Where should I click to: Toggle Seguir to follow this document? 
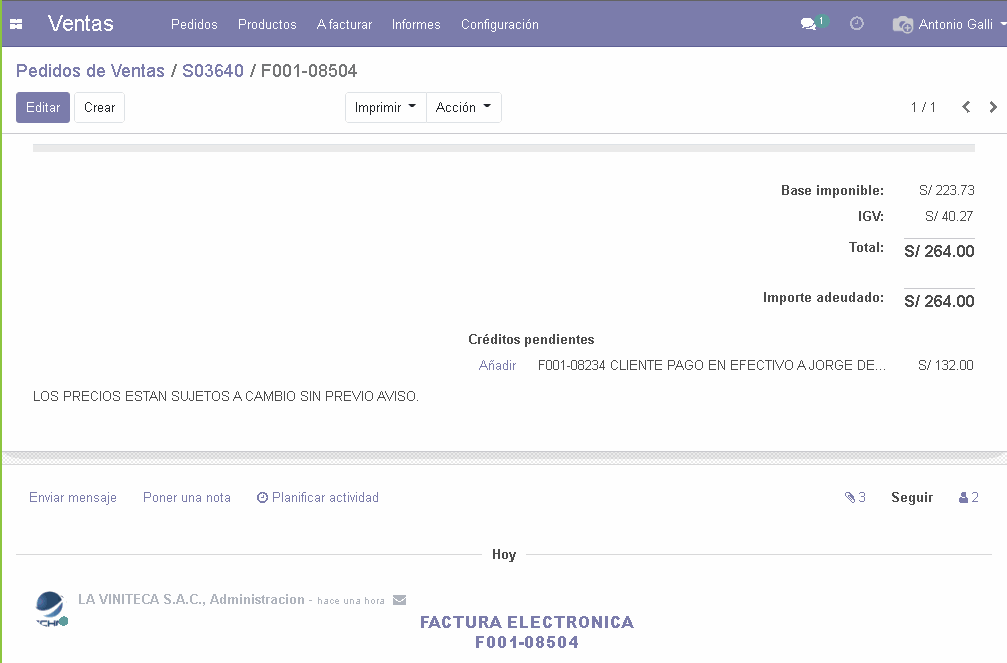click(911, 497)
